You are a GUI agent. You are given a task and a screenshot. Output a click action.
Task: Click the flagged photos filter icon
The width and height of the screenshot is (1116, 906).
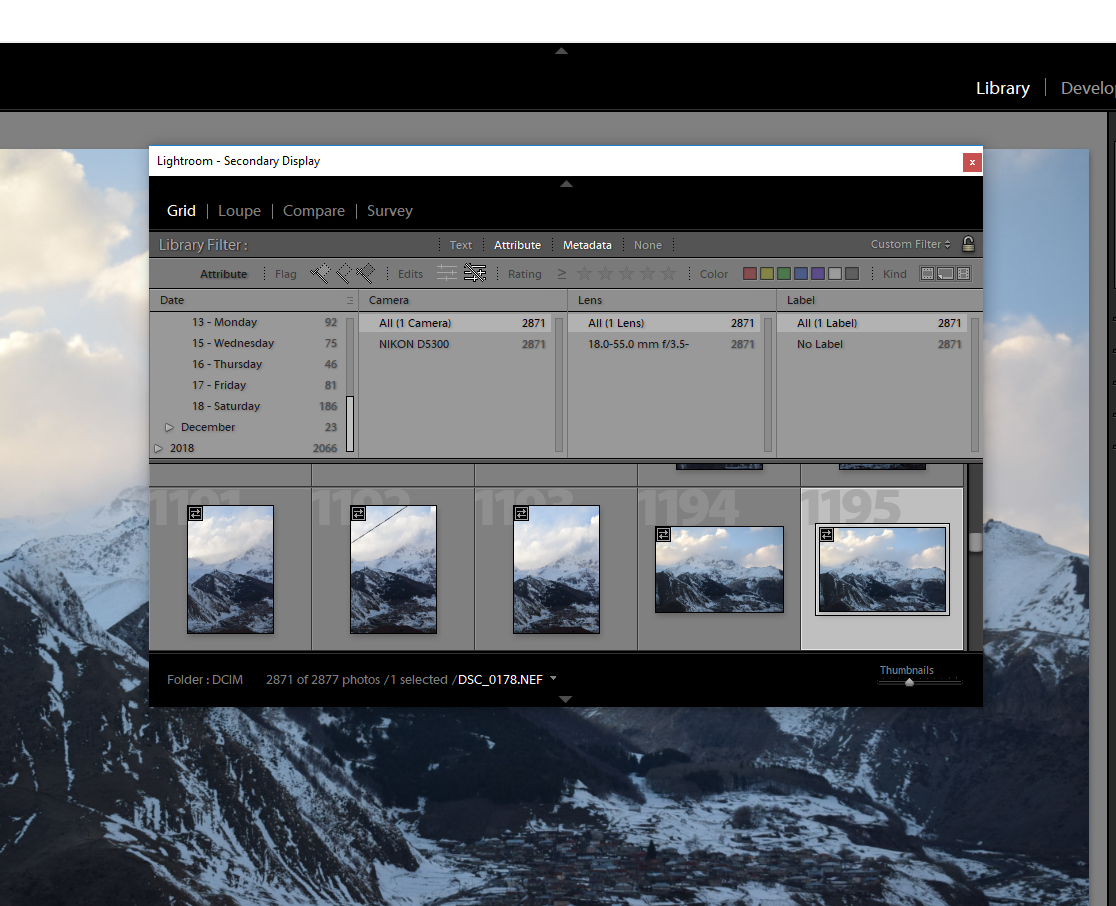point(319,273)
